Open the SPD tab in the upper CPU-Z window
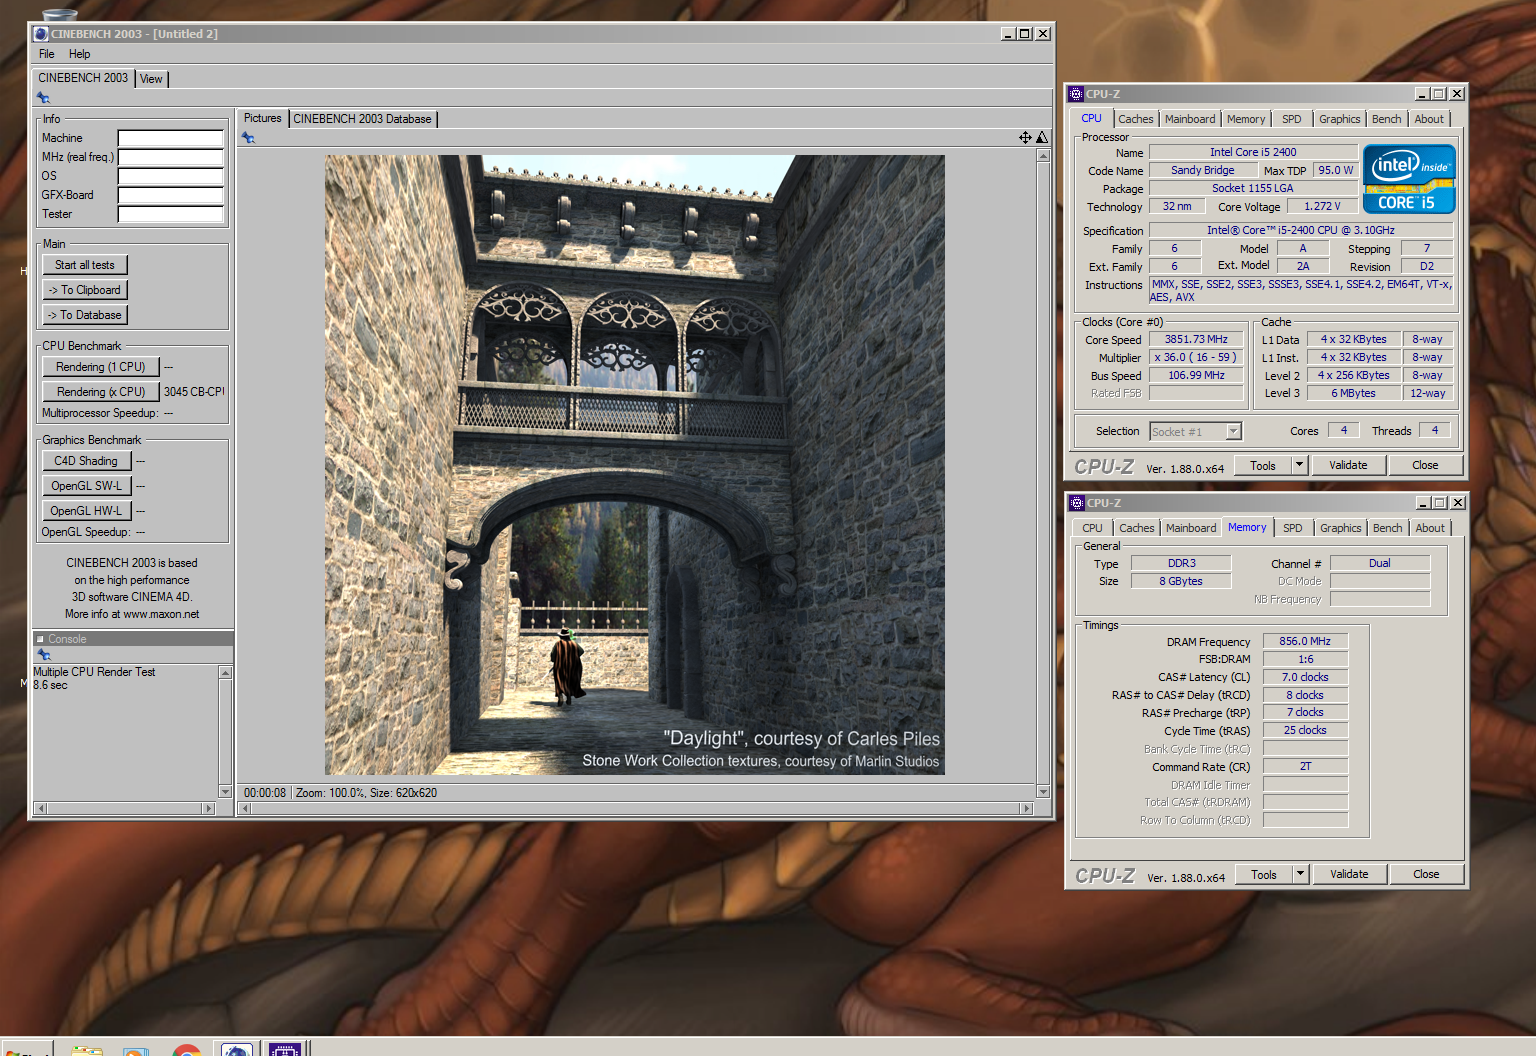The image size is (1536, 1056). click(1292, 119)
